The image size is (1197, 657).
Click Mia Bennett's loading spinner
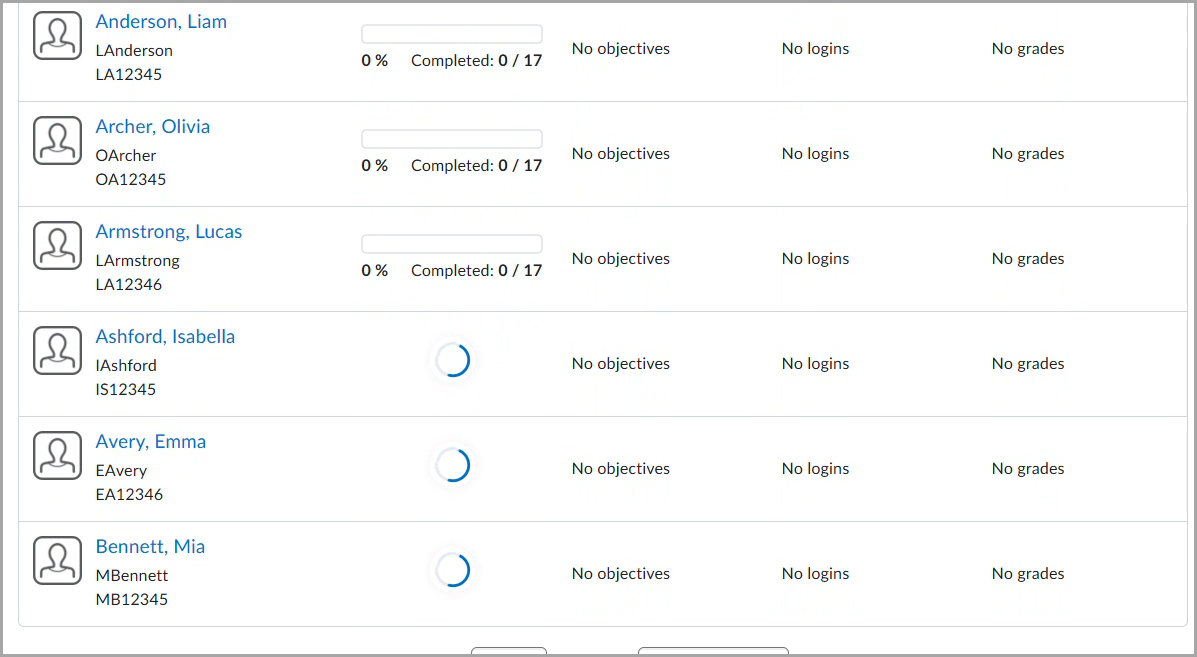pyautogui.click(x=453, y=570)
